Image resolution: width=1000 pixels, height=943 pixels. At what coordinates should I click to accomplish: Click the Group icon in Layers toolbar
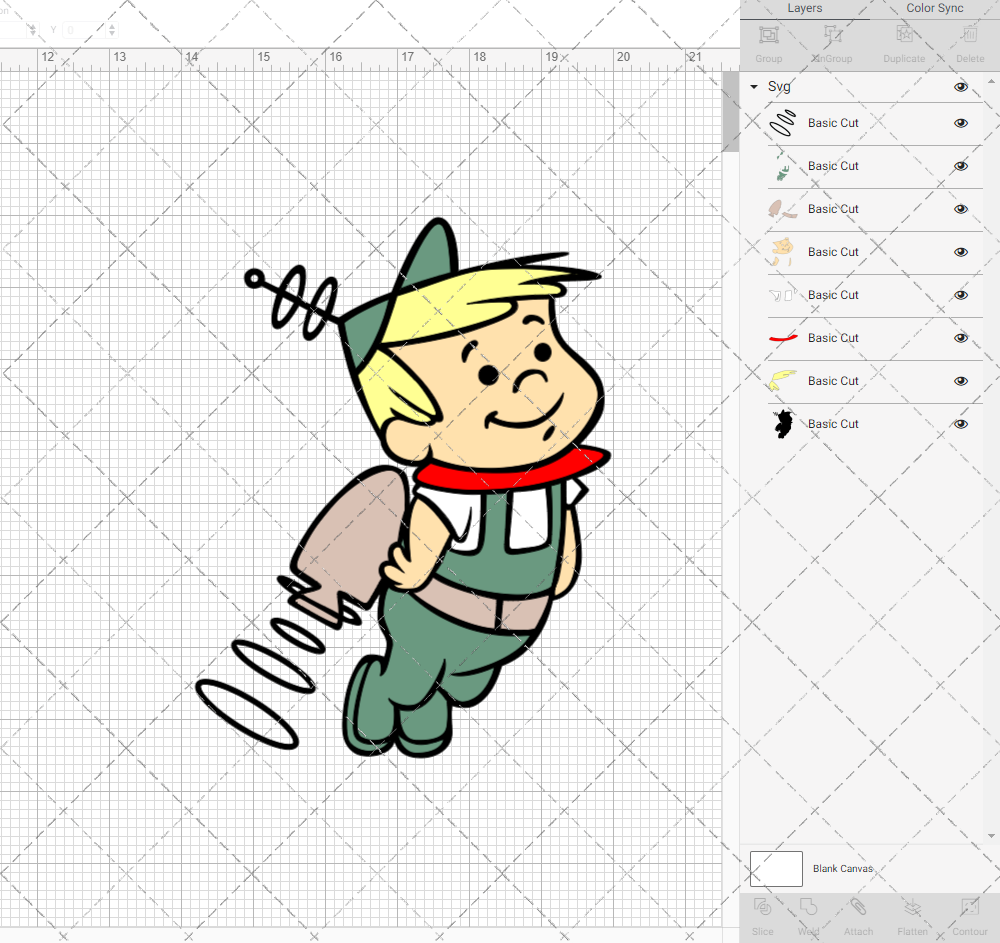(x=768, y=35)
